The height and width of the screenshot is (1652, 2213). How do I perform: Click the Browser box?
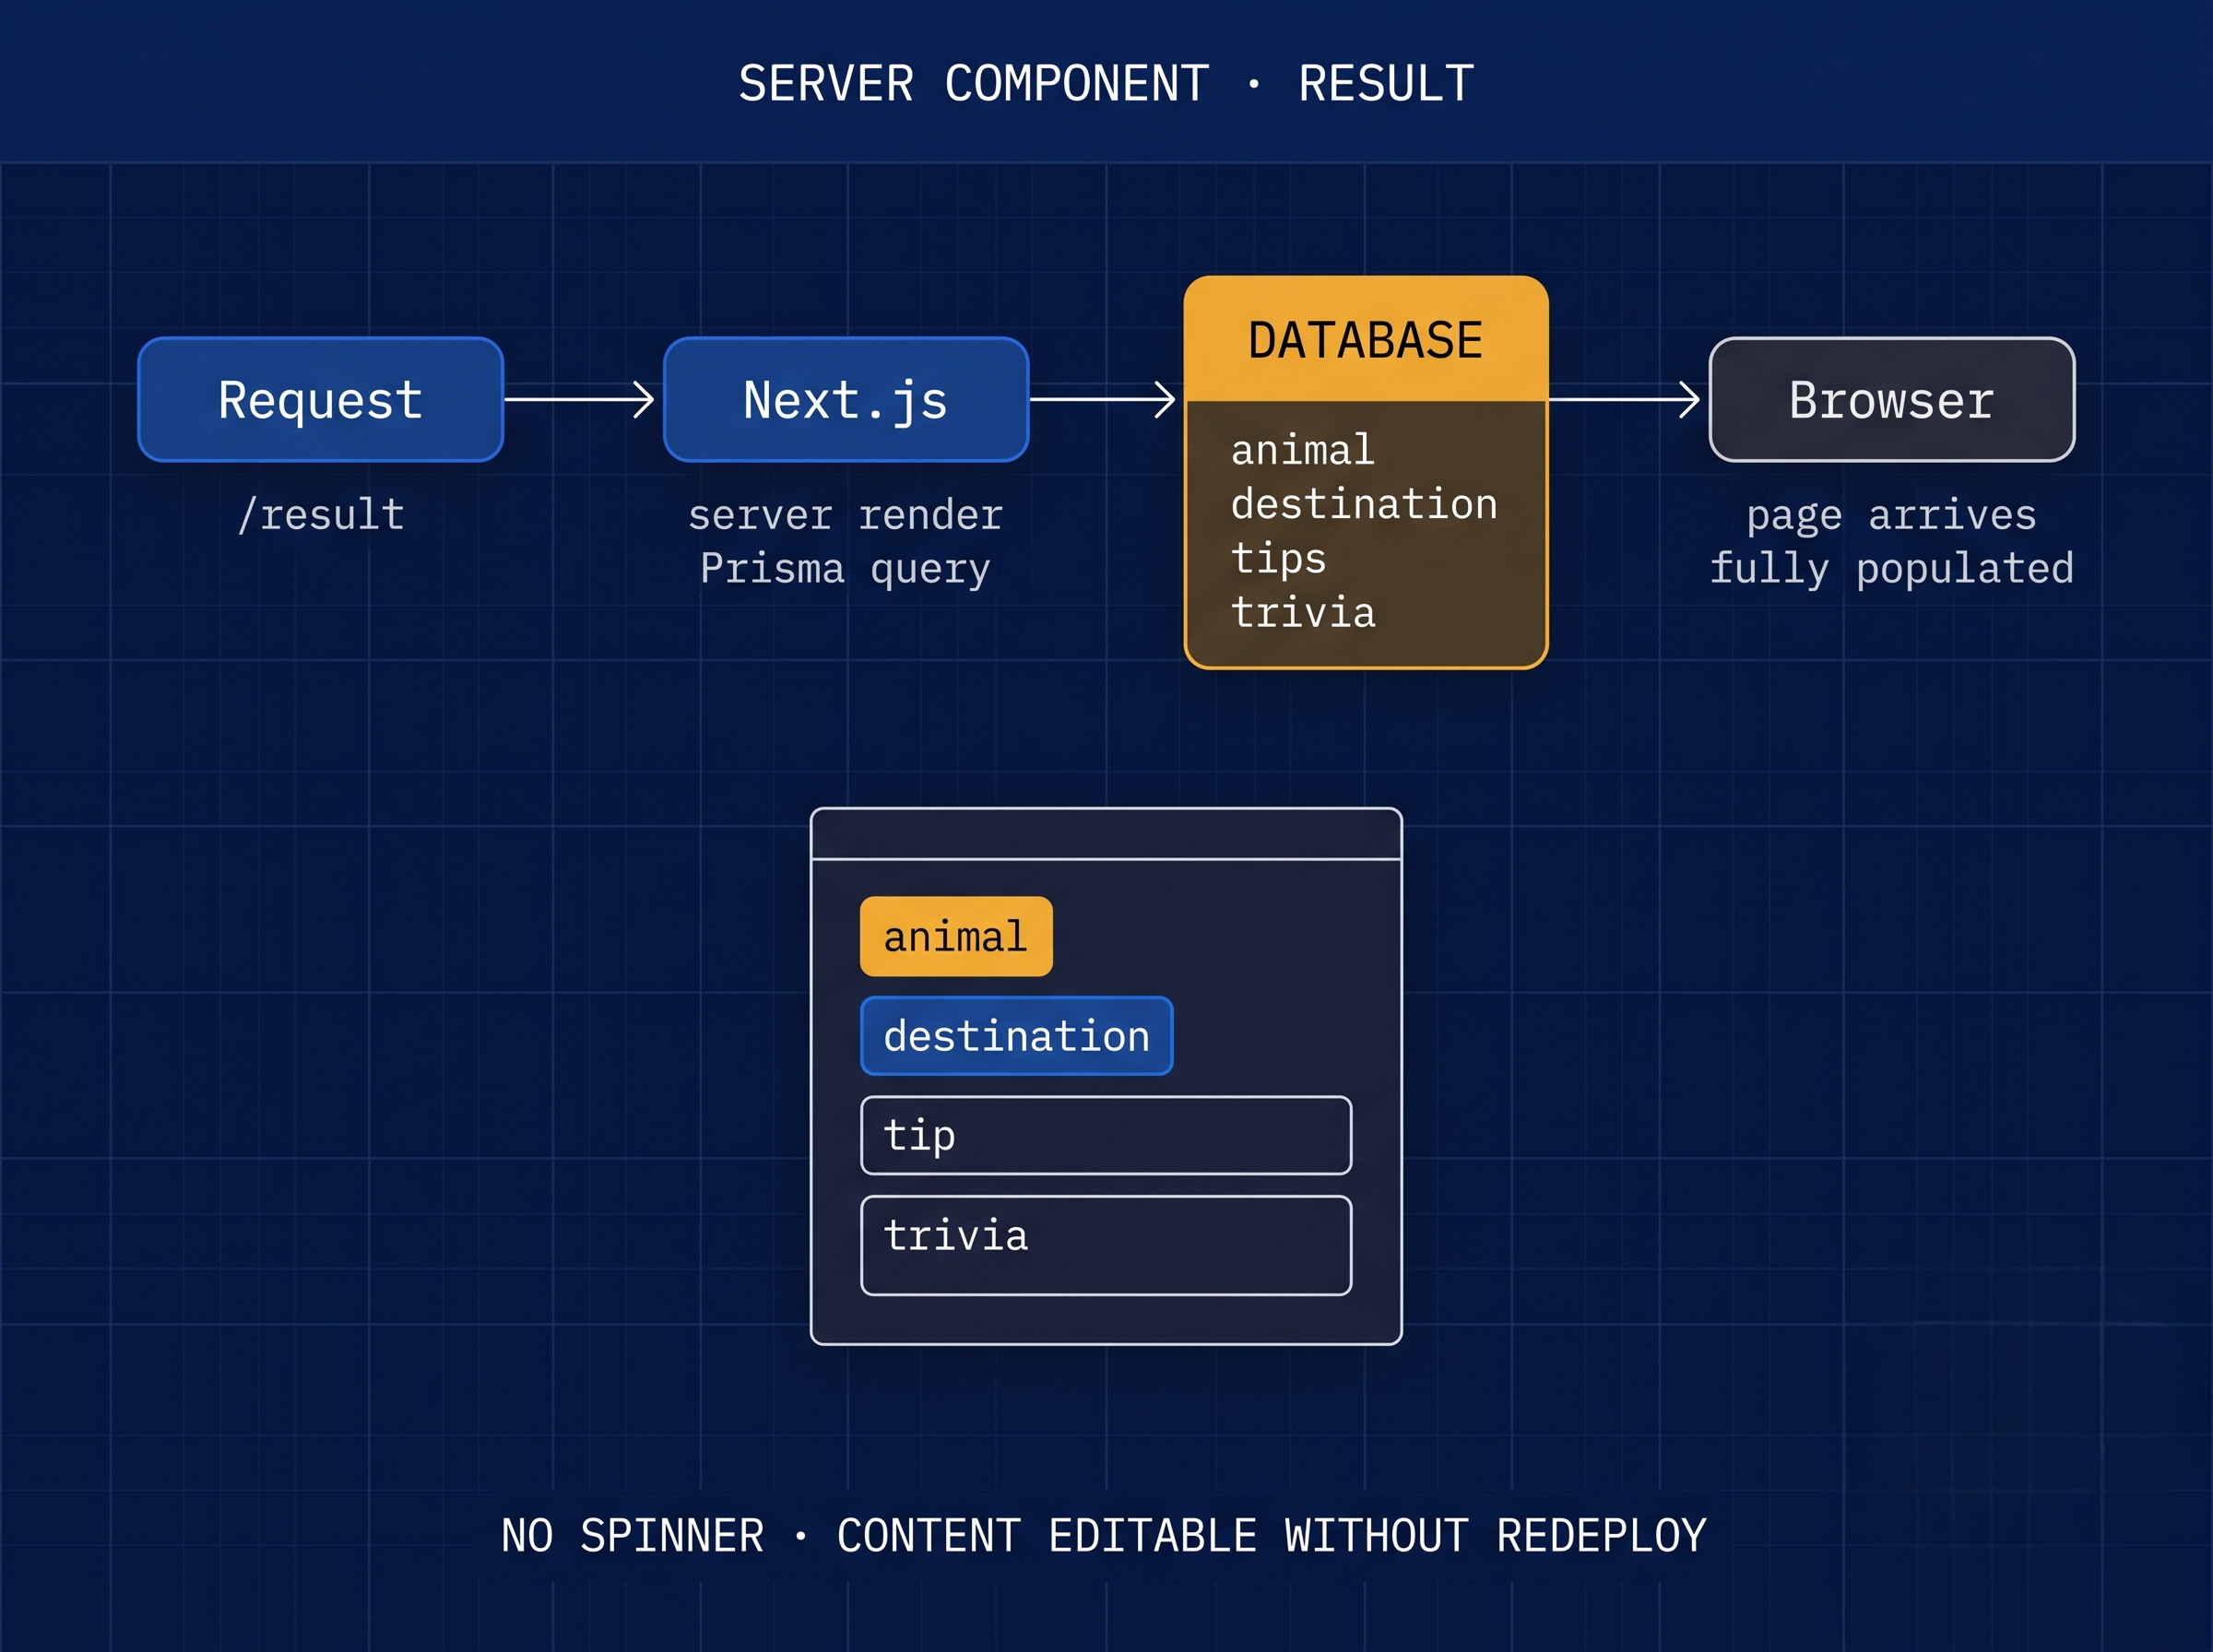(x=1892, y=400)
